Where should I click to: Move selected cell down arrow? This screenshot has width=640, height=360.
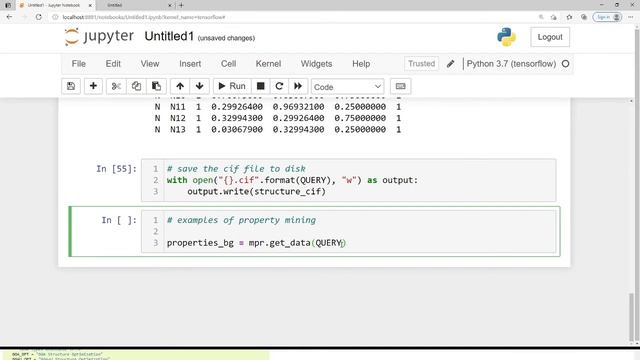[x=200, y=86]
